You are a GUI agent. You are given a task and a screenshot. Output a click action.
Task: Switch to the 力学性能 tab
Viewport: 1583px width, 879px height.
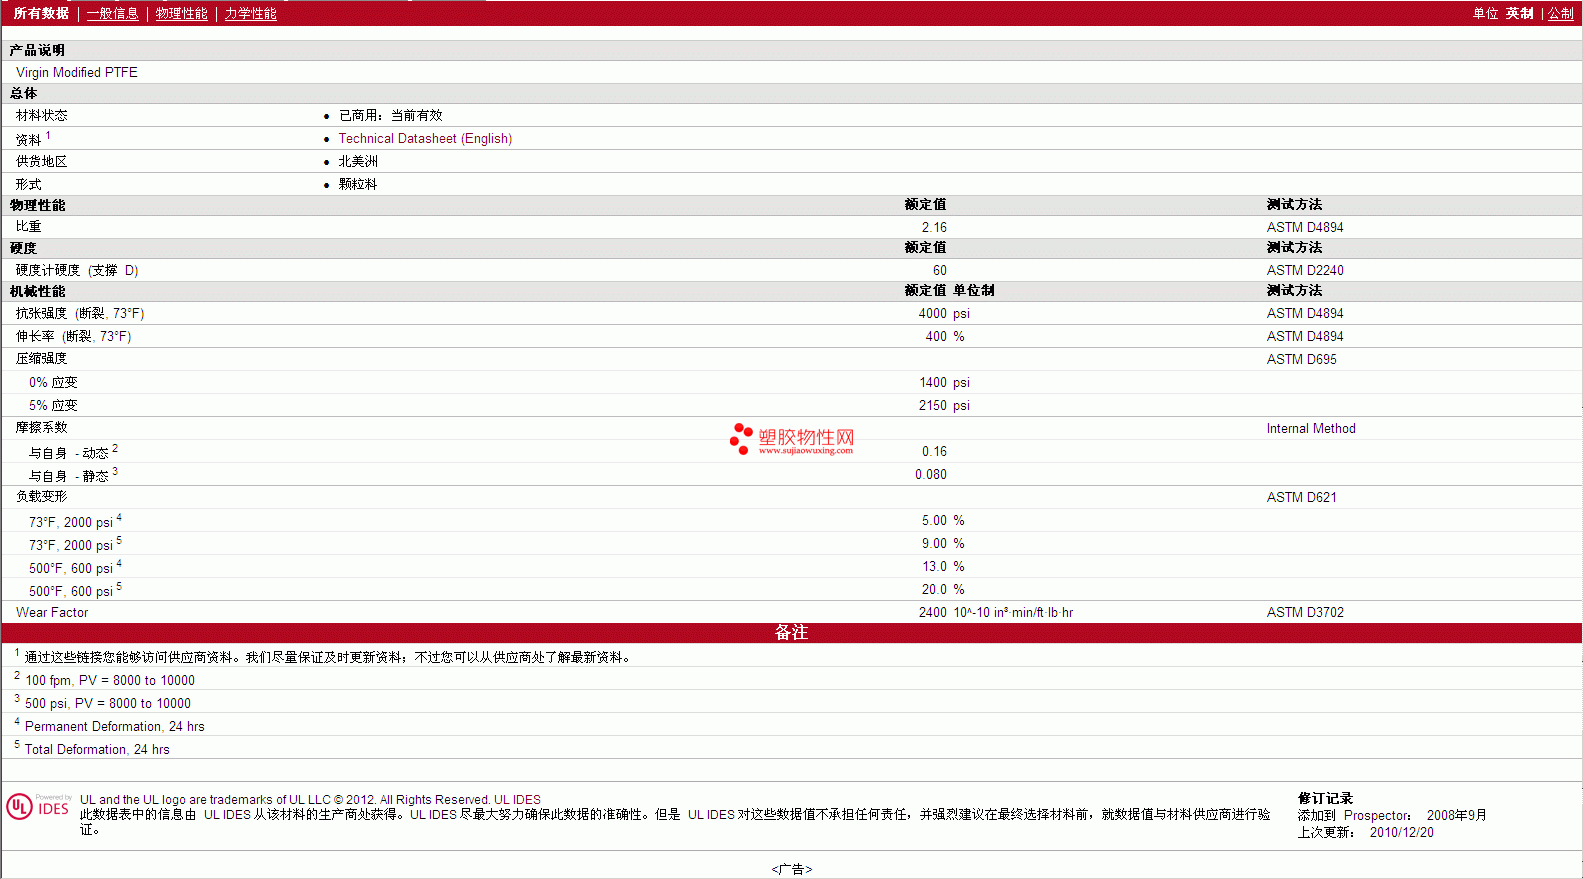tap(251, 13)
